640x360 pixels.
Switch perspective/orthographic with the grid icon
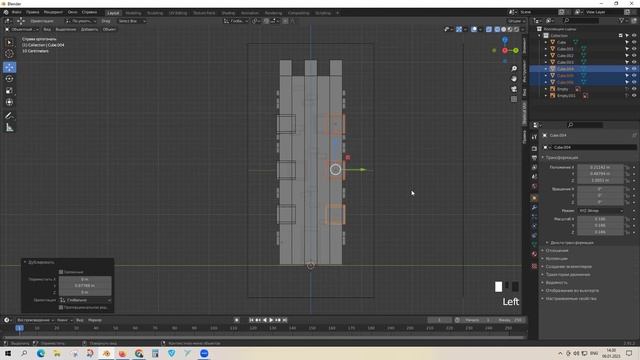pos(514,99)
